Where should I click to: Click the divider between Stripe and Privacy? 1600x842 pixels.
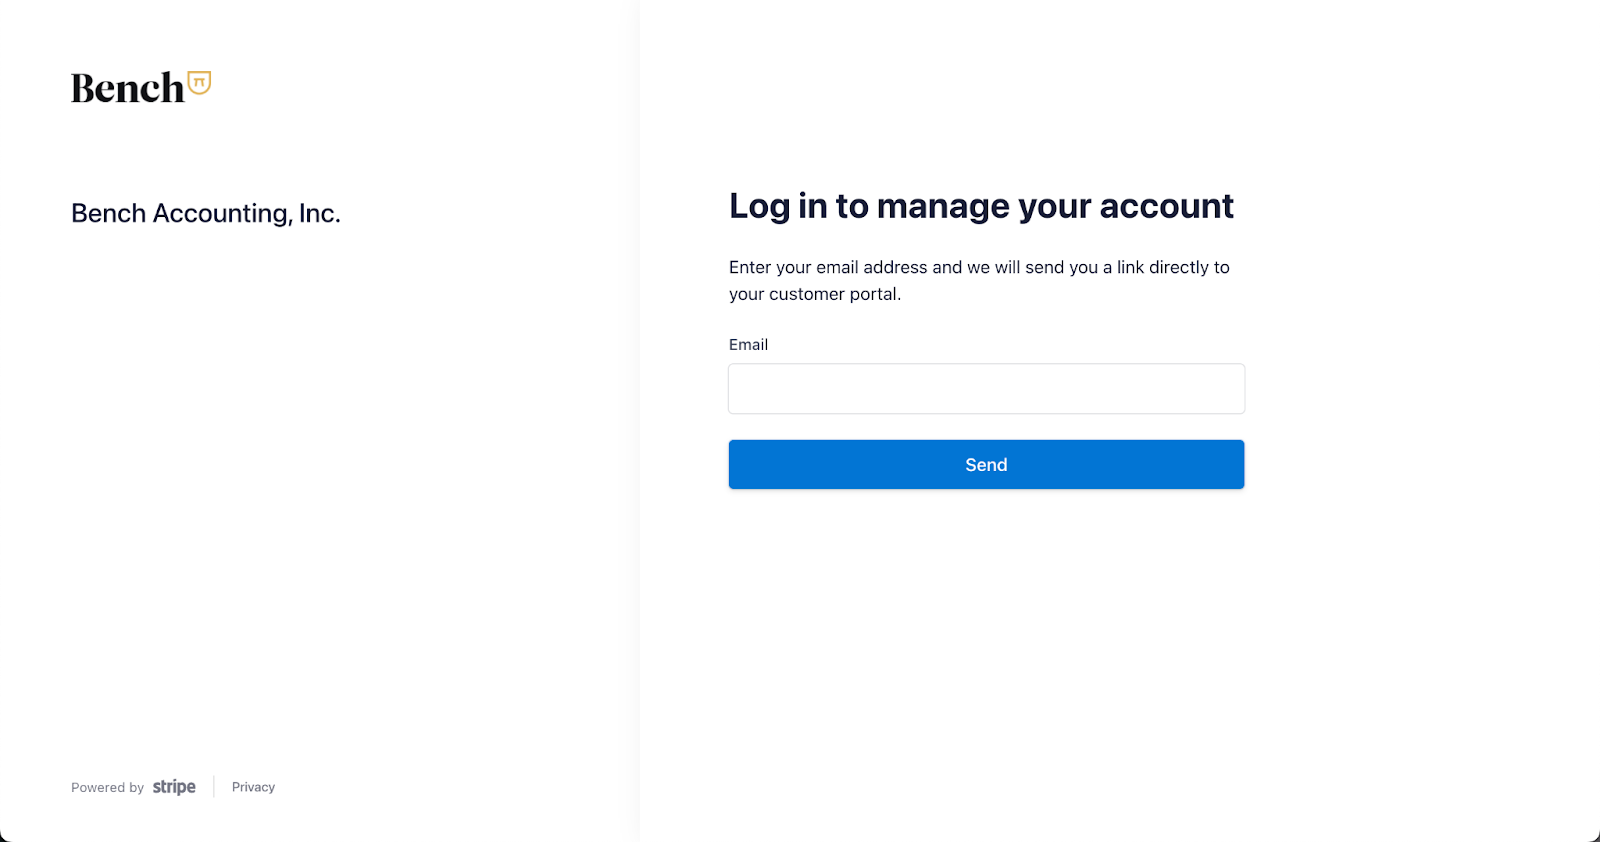214,787
